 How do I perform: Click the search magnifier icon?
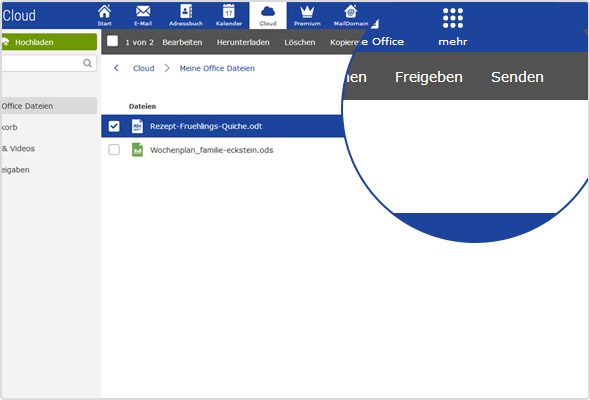click(x=87, y=63)
